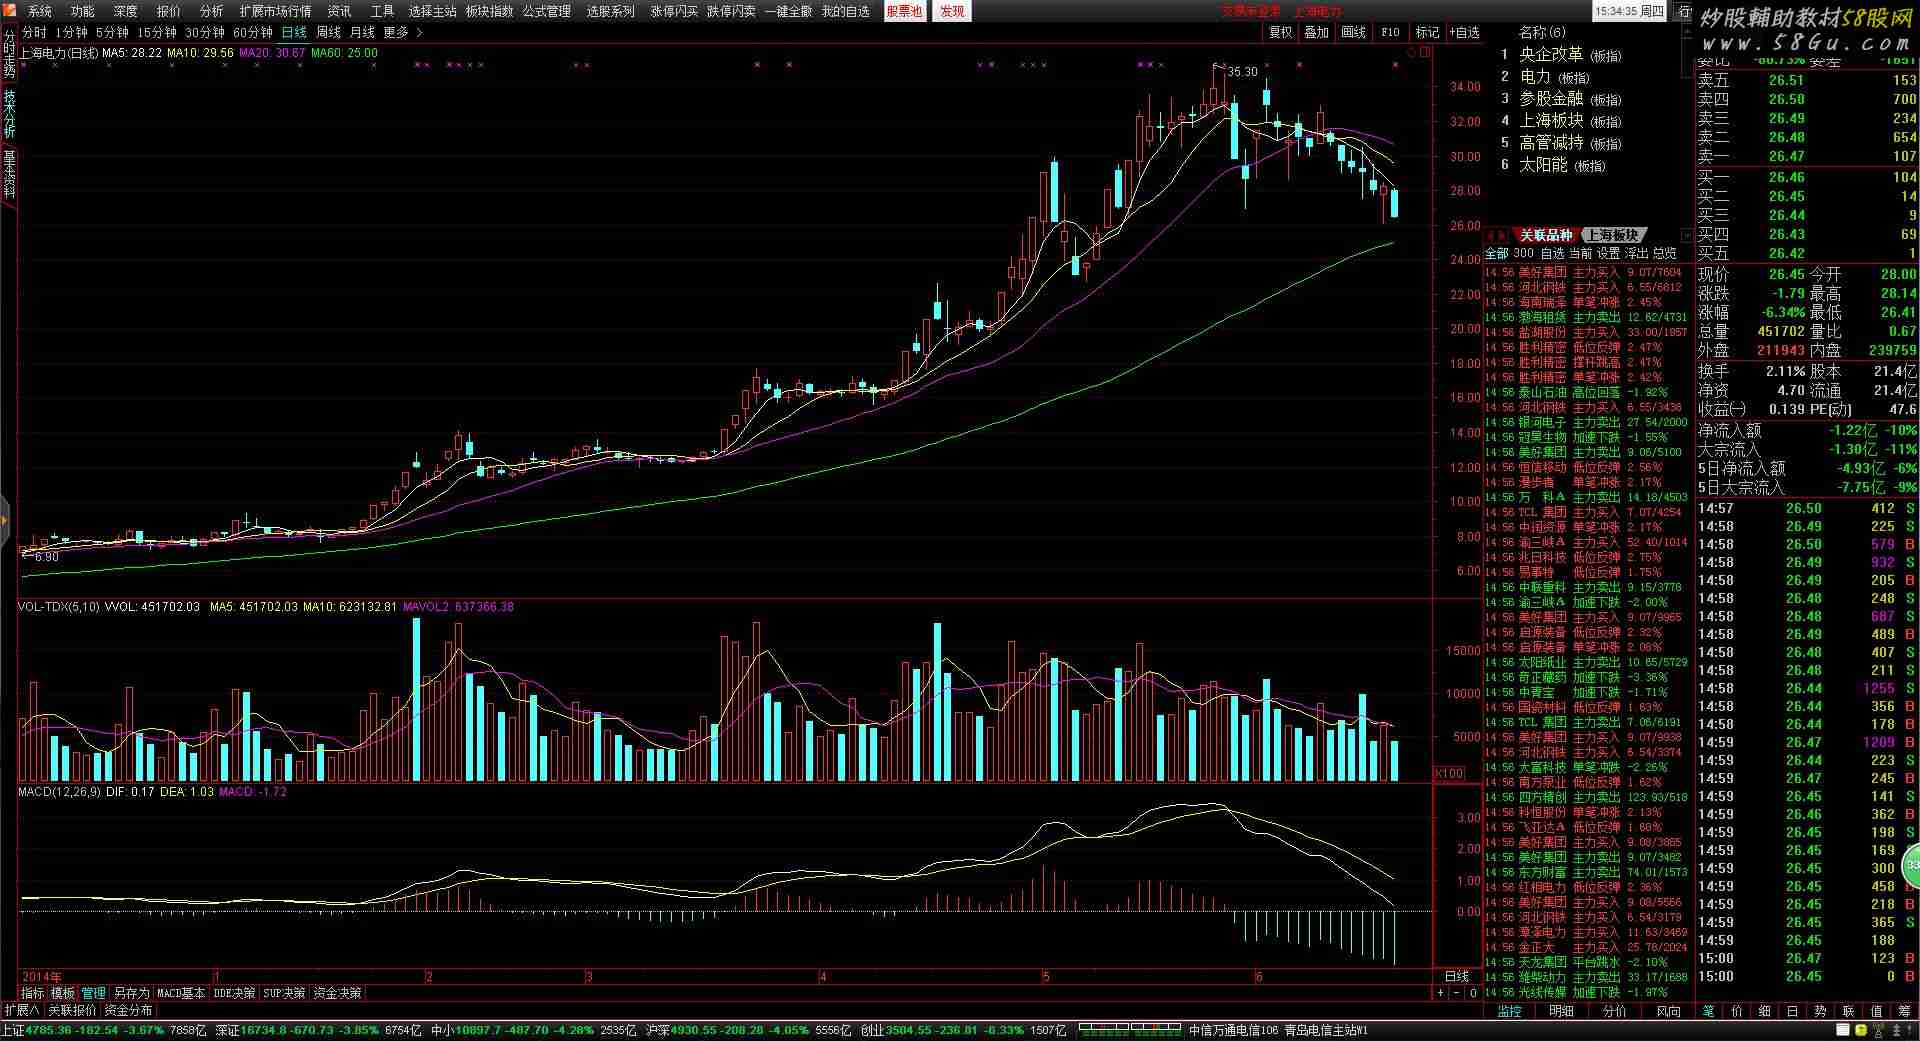The height and width of the screenshot is (1041, 1920).
Task: Expand dropdown arrow beside 上海板块 tab
Action: [x=1687, y=236]
